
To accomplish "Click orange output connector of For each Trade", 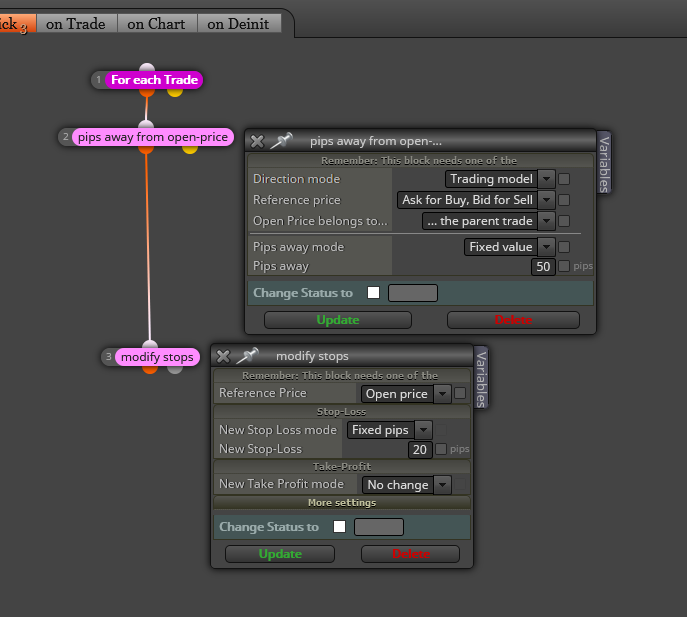I will click(147, 92).
